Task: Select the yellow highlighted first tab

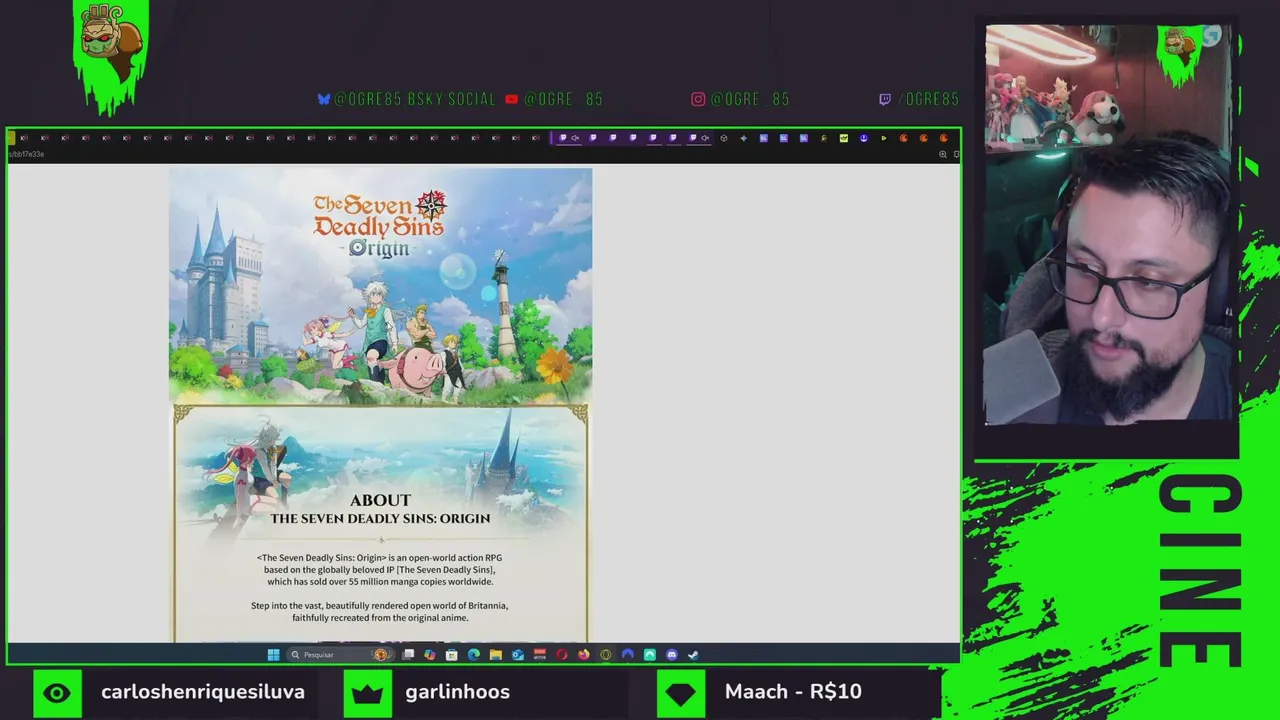Action: [x=12, y=138]
